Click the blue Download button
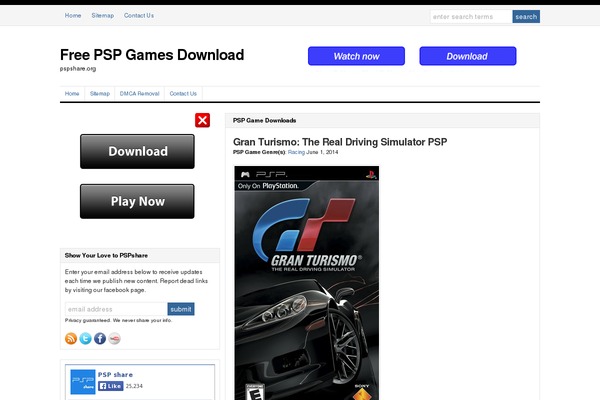 tap(468, 56)
